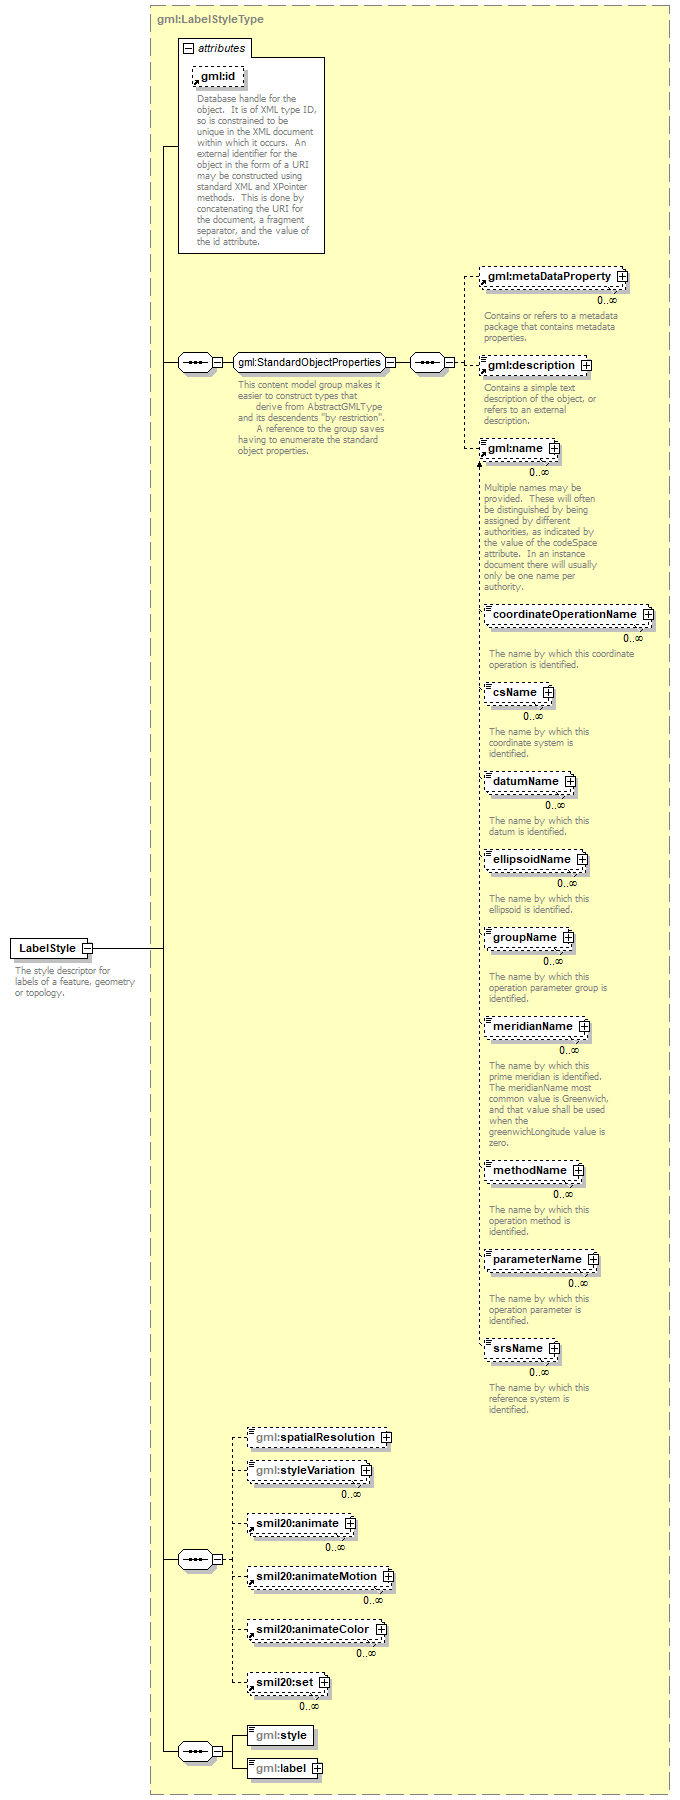Click the sequence compositor icon beside smil20:animate group

(x=194, y=1559)
